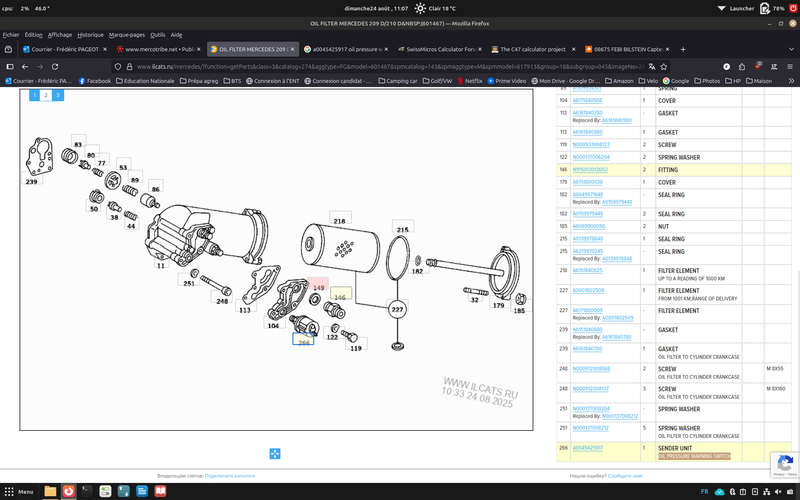Open the extensions puzzle icon
The height and width of the screenshot is (500, 800).
click(x=742, y=66)
